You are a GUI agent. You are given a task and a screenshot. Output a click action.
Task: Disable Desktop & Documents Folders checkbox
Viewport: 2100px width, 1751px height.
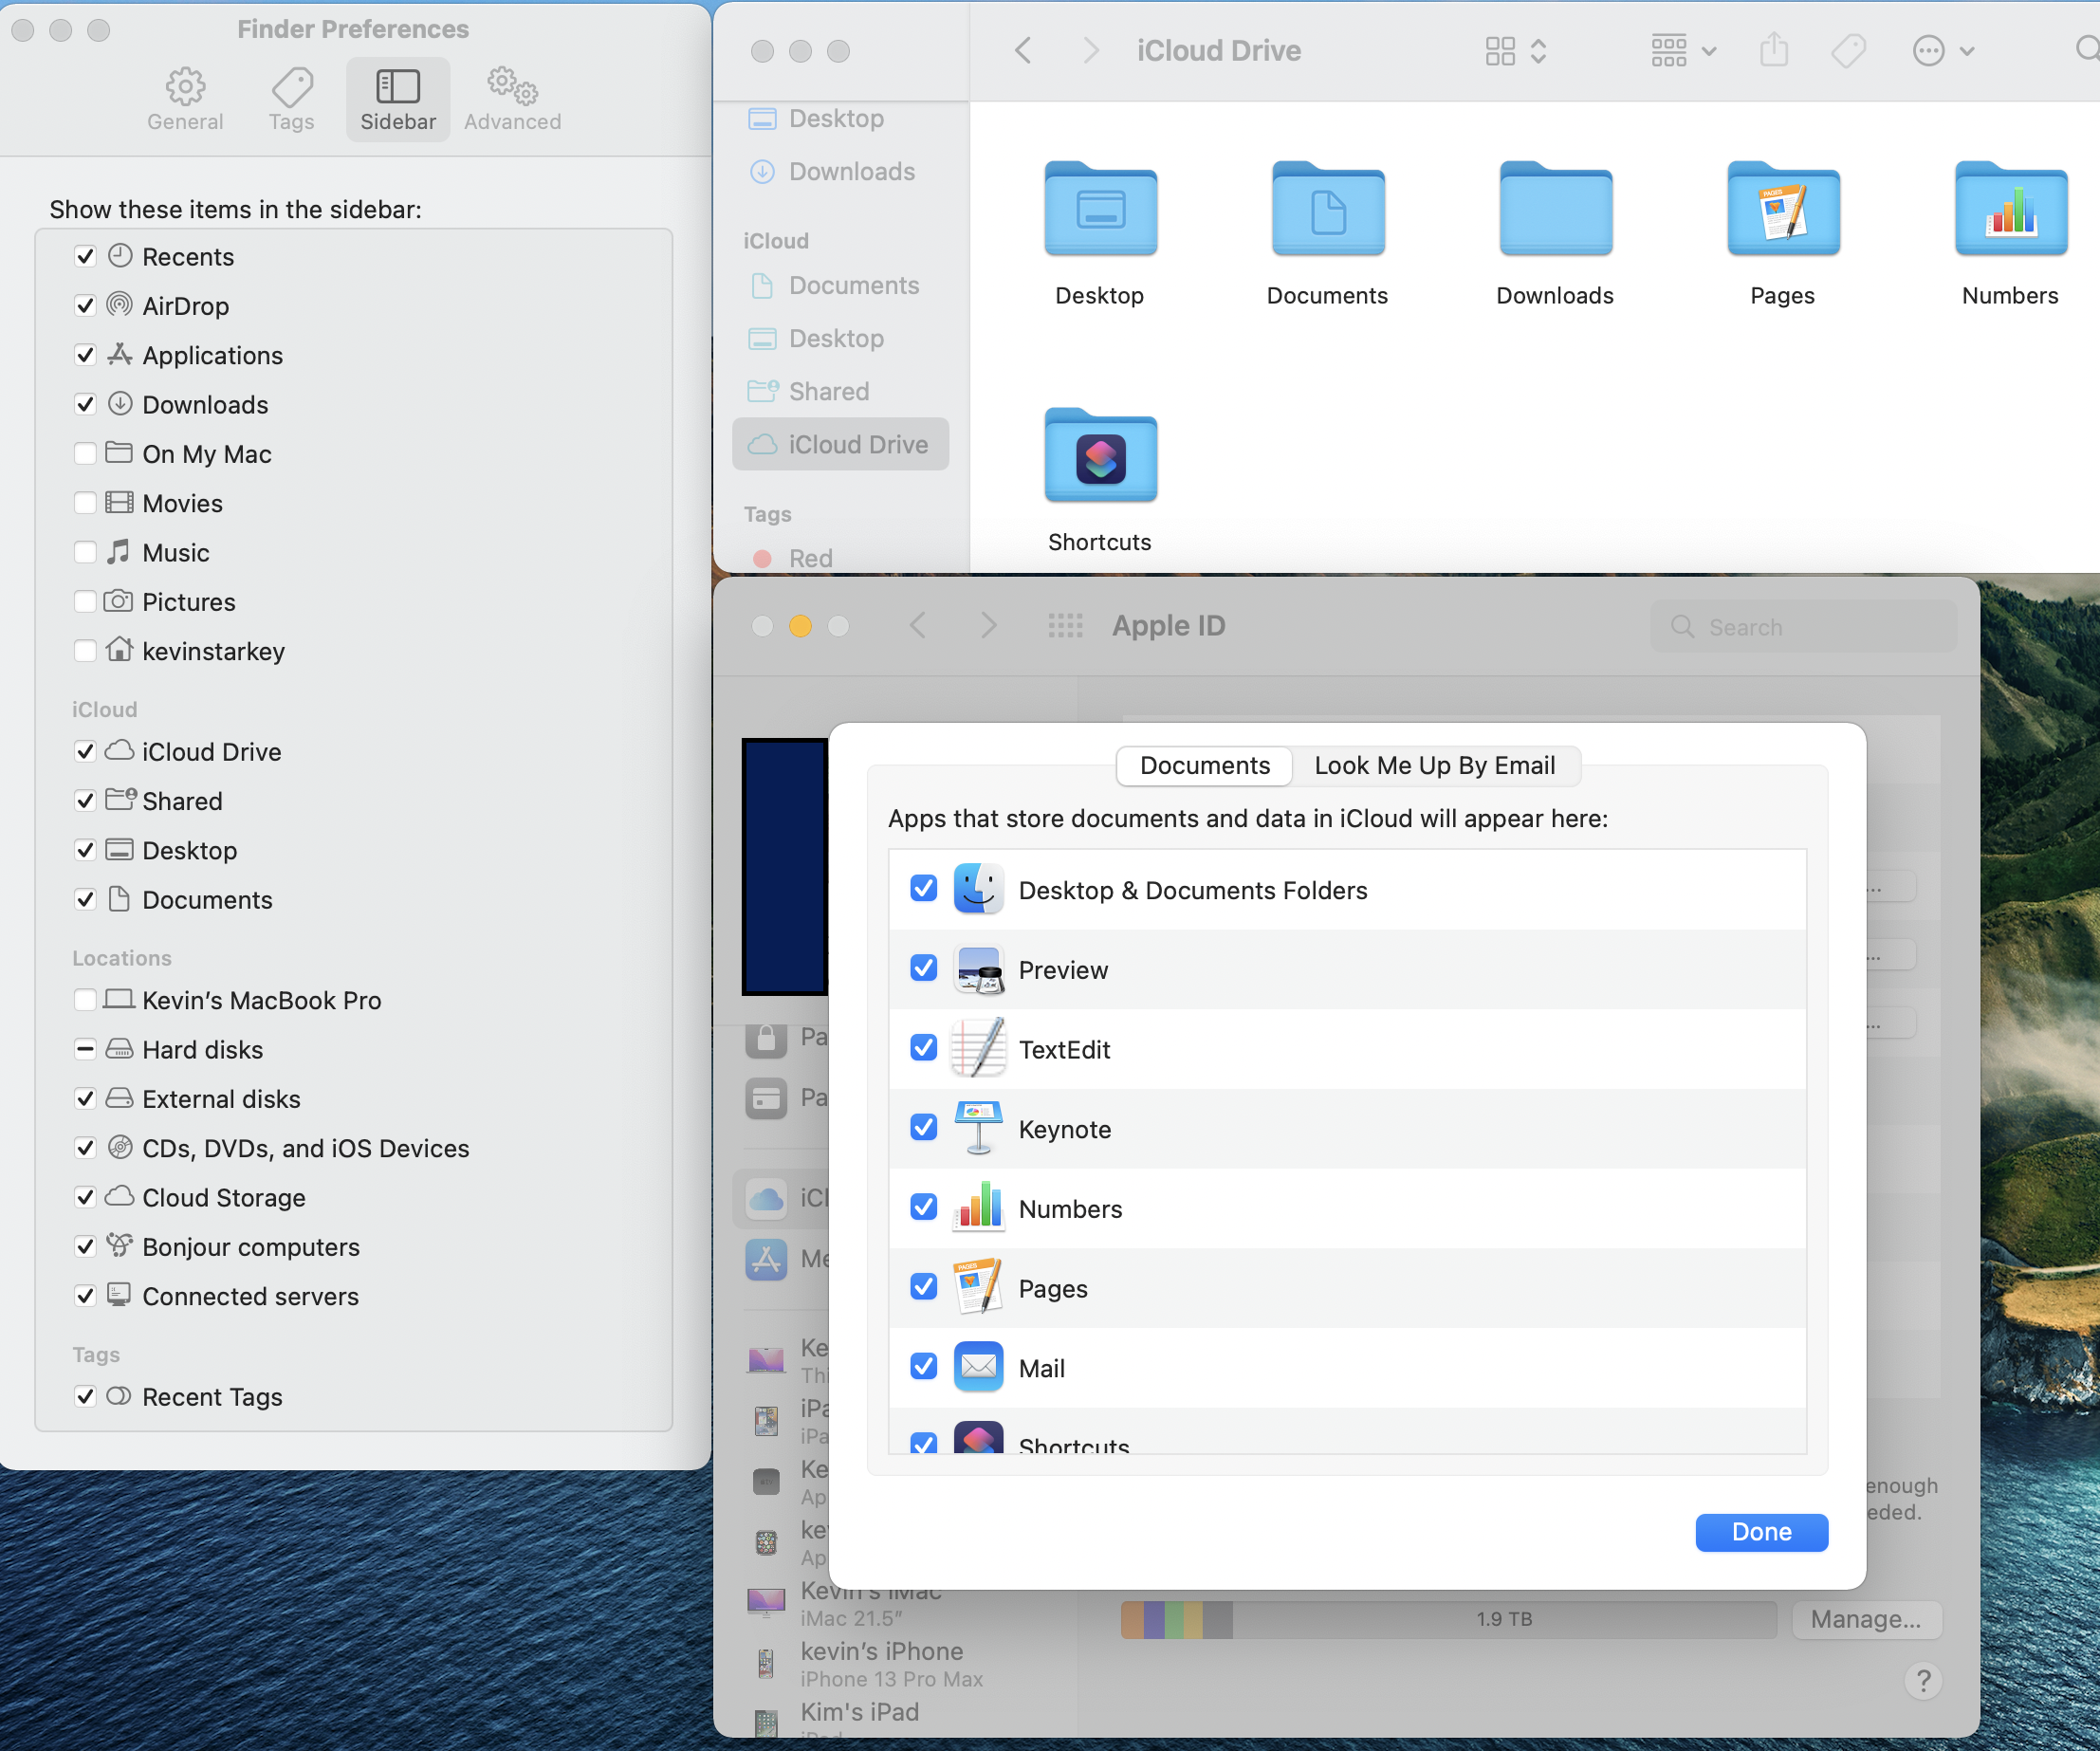click(923, 889)
